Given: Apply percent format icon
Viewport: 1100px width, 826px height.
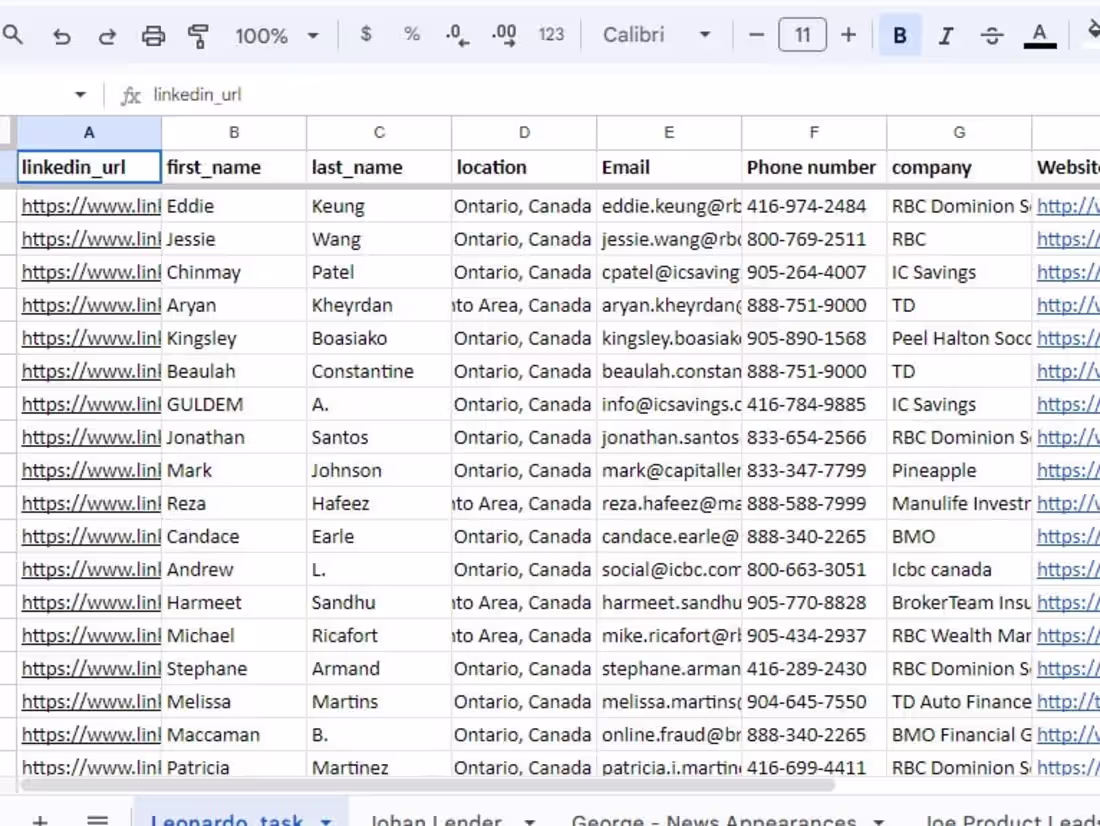Looking at the screenshot, I should pos(411,35).
